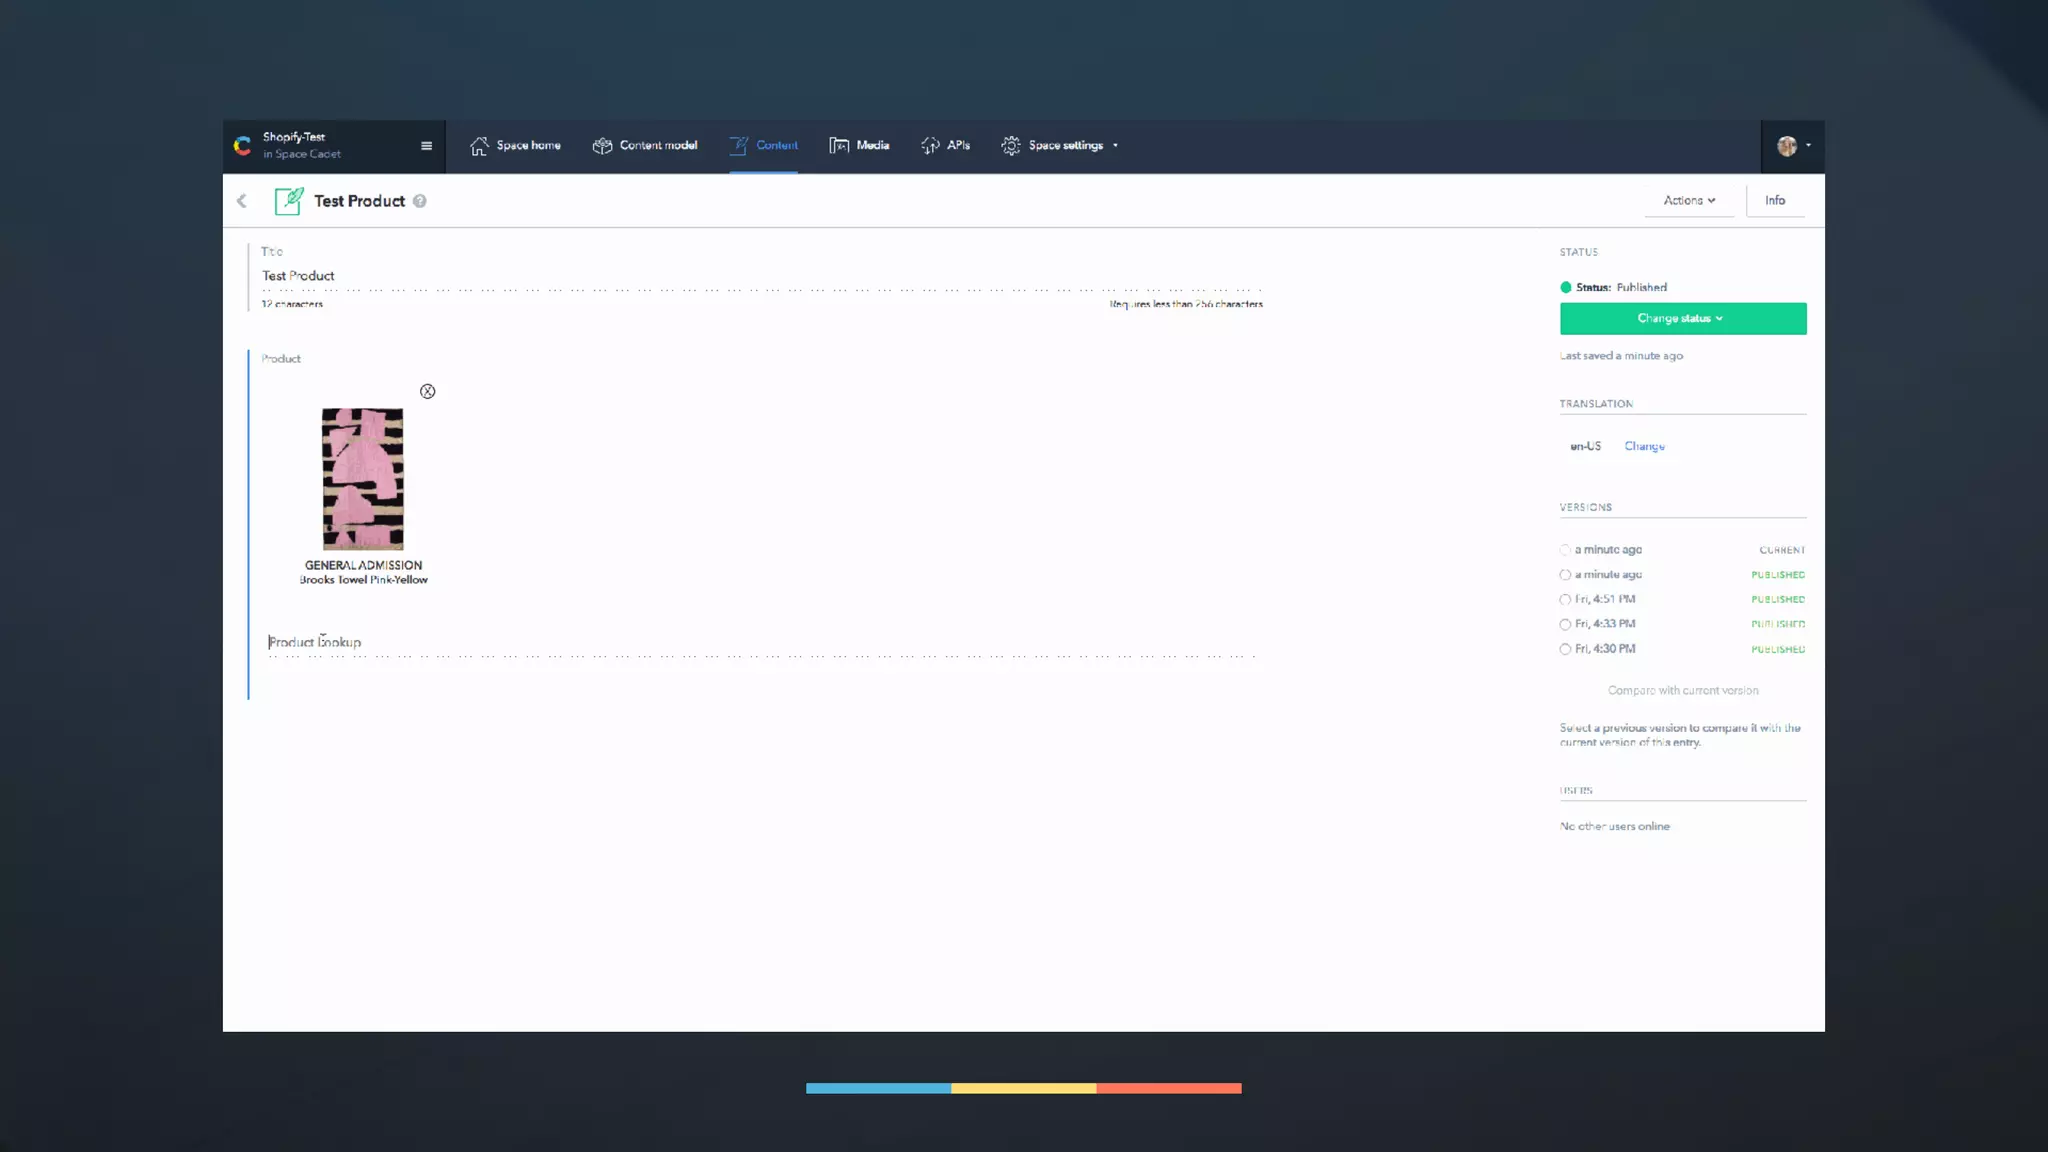Screen dimensions: 2048x1152
Task: Click the Content model box icon
Action: click(x=602, y=146)
